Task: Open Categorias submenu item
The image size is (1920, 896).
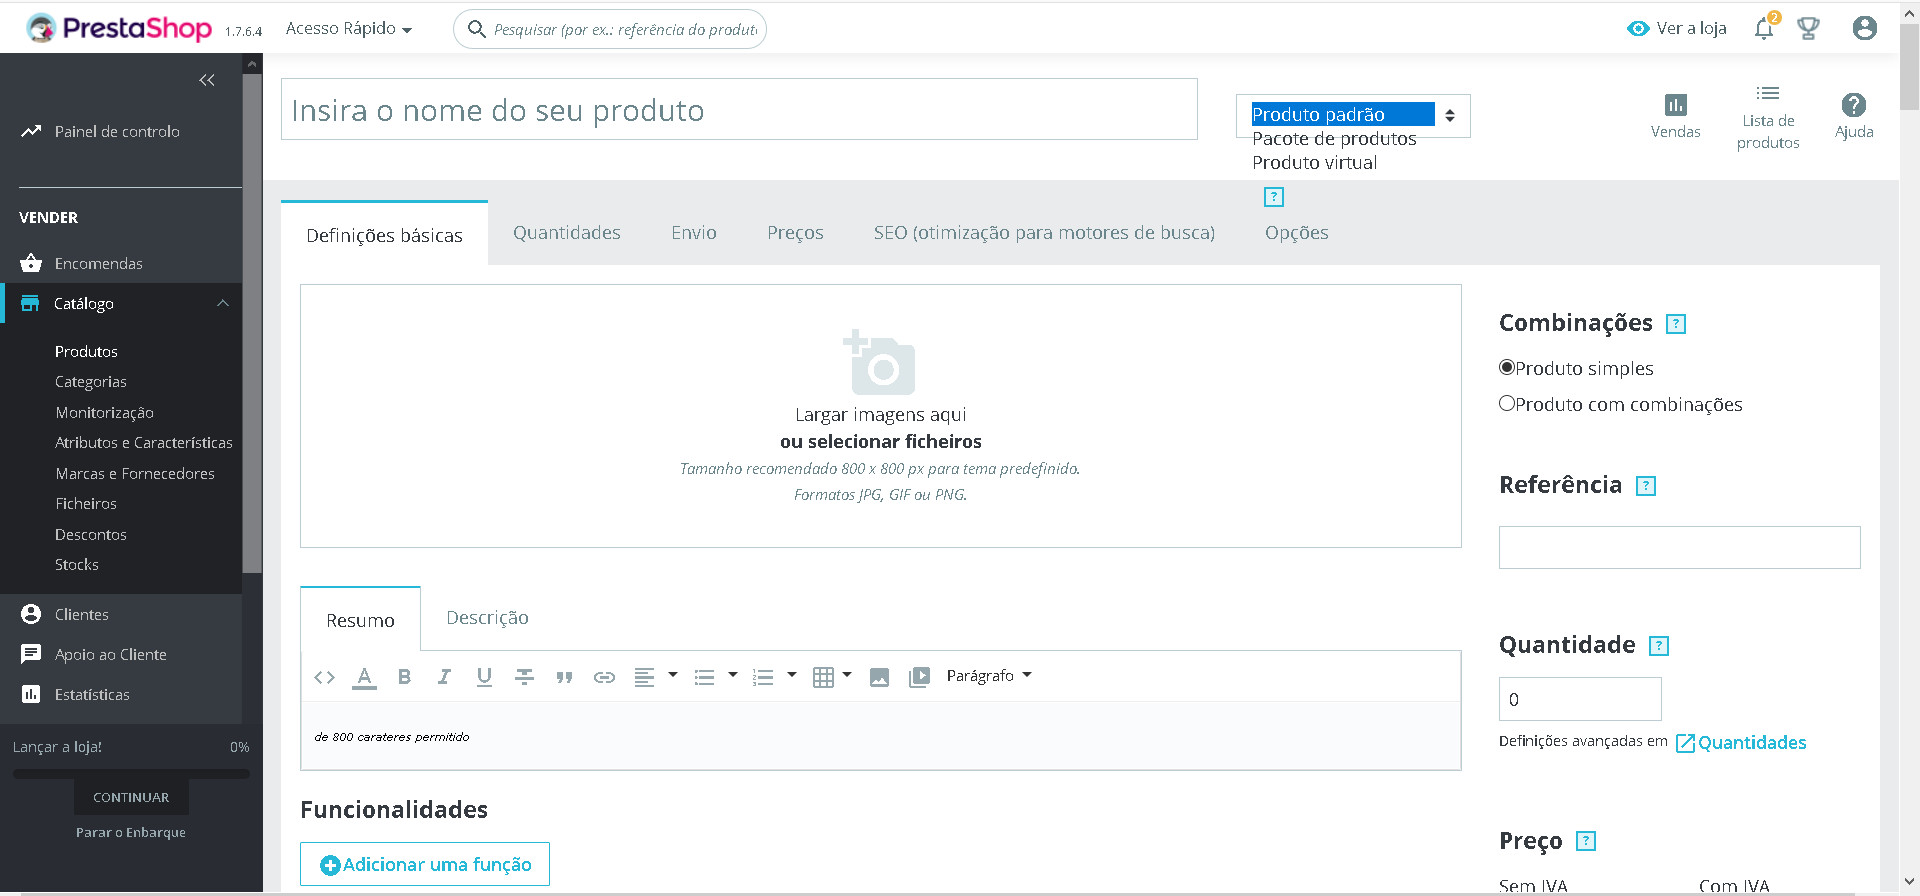Action: coord(91,382)
